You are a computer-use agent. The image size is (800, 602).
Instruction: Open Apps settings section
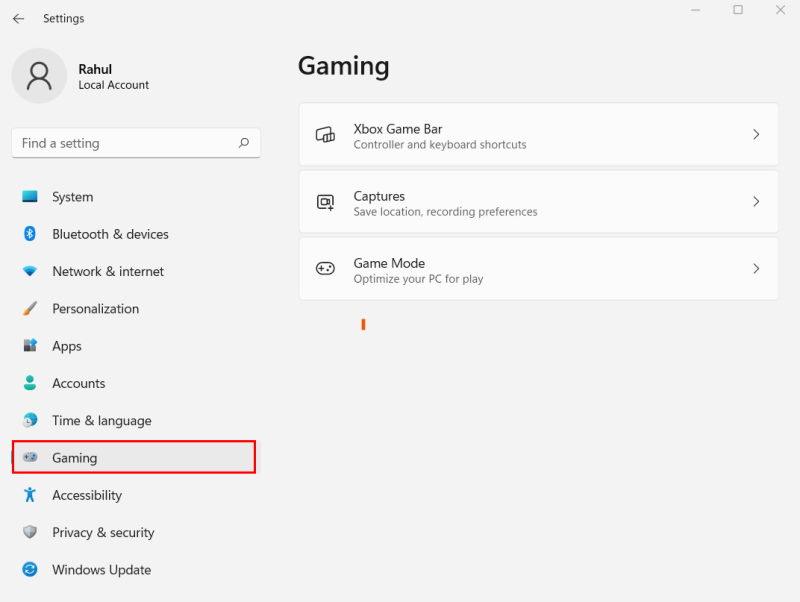click(x=134, y=346)
